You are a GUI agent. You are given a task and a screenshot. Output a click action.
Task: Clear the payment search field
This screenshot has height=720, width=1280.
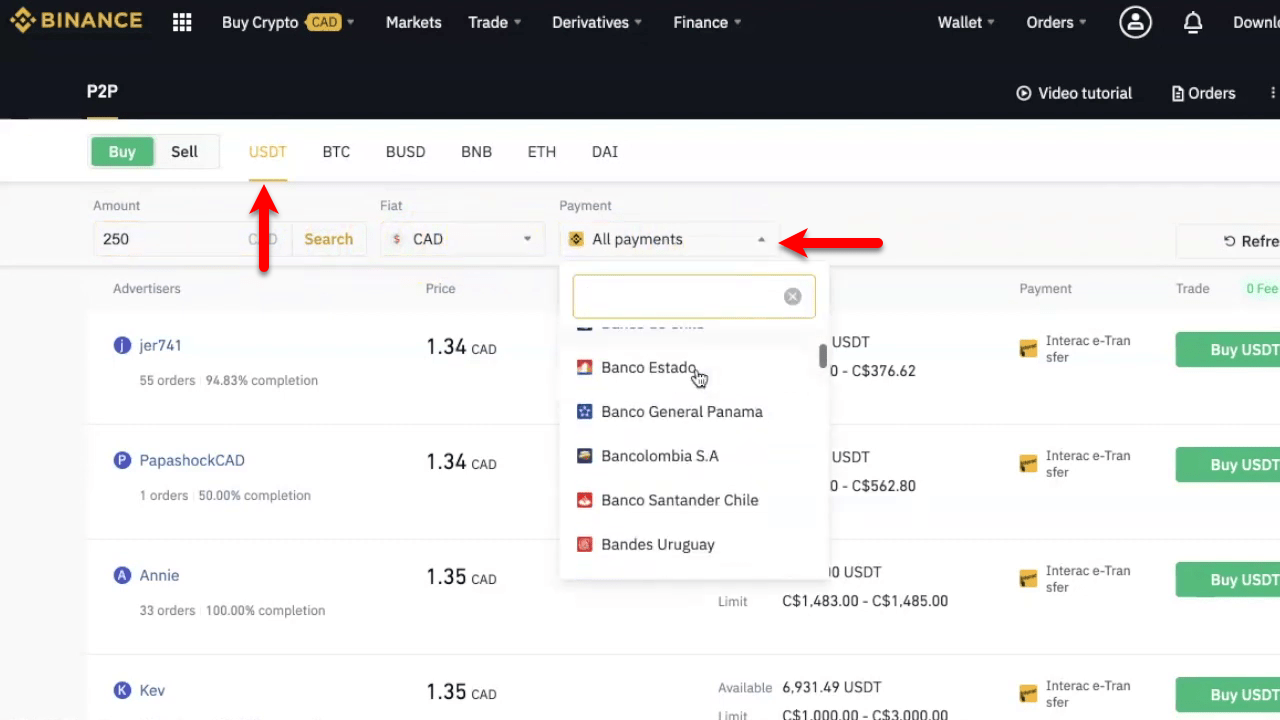pyautogui.click(x=793, y=297)
